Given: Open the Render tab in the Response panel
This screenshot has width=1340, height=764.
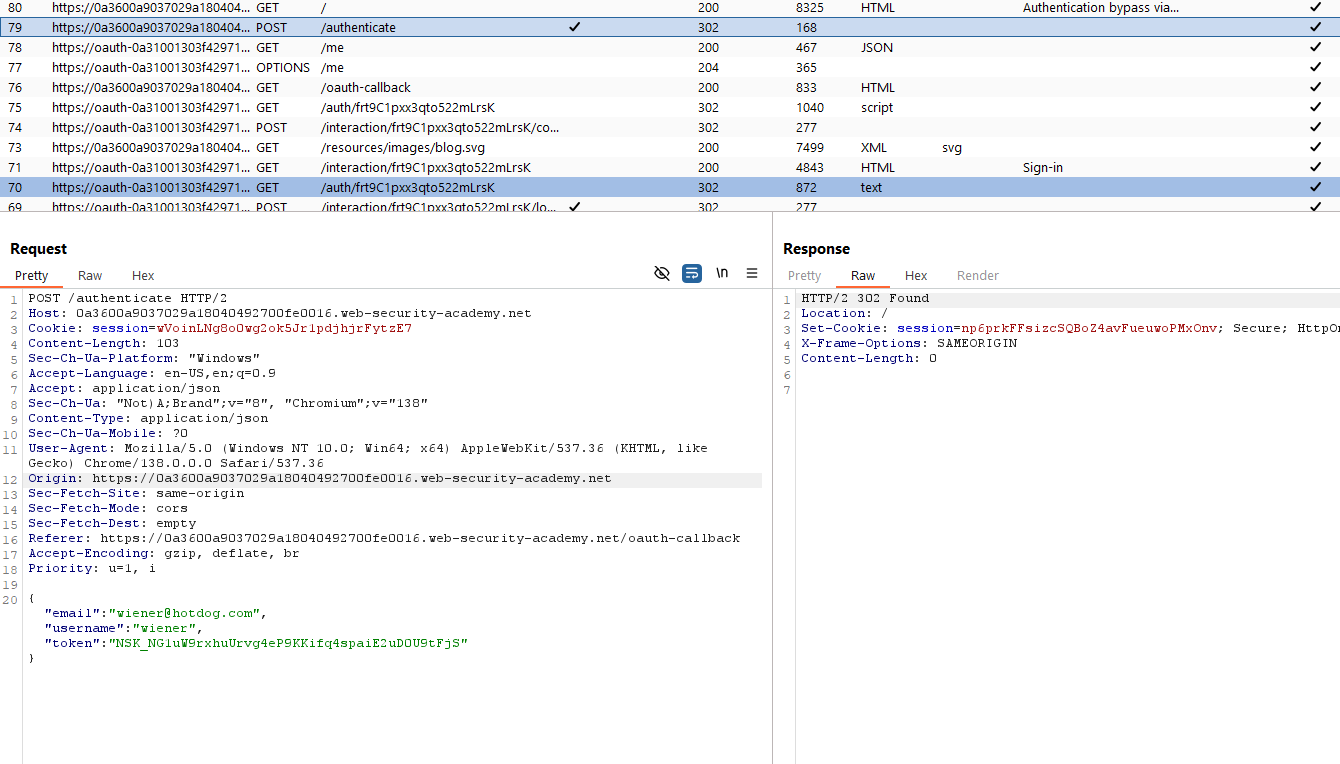Looking at the screenshot, I should tap(977, 275).
